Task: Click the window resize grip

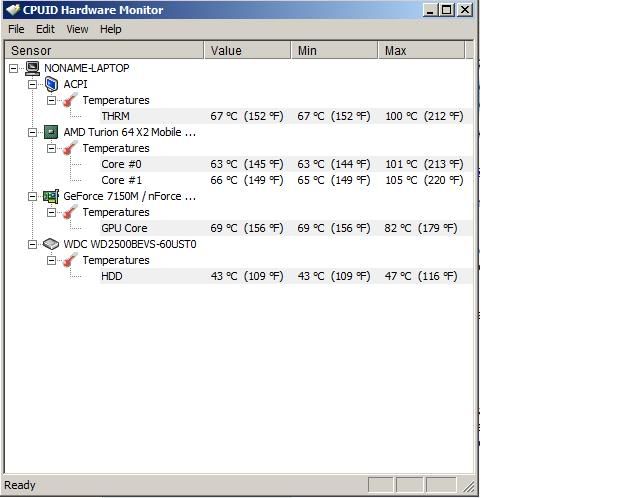Action: pyautogui.click(x=469, y=486)
